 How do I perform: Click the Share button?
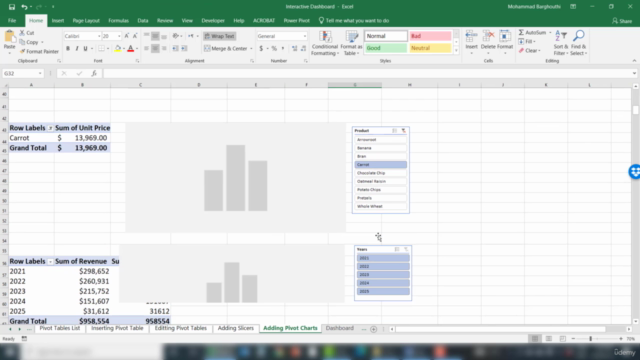coord(622,21)
